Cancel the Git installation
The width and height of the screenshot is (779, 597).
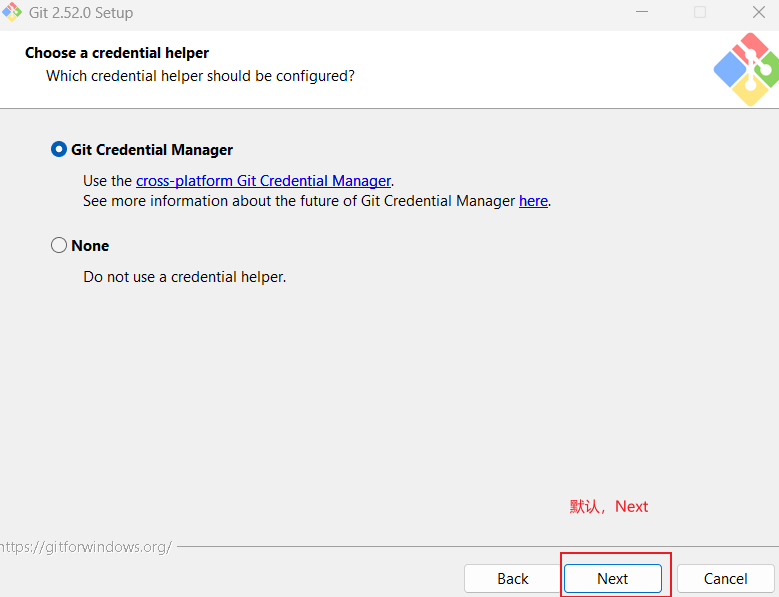(725, 579)
